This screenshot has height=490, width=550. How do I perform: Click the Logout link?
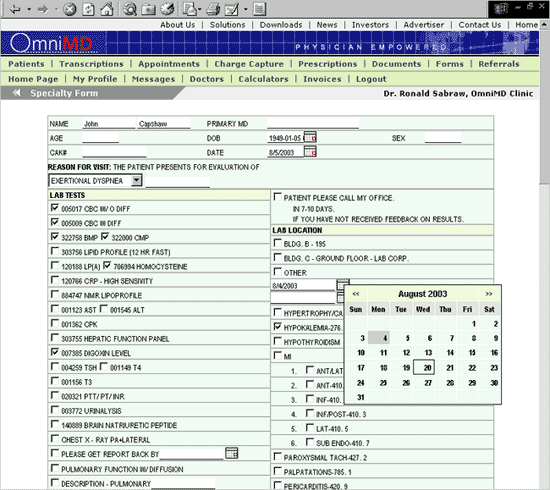371,79
